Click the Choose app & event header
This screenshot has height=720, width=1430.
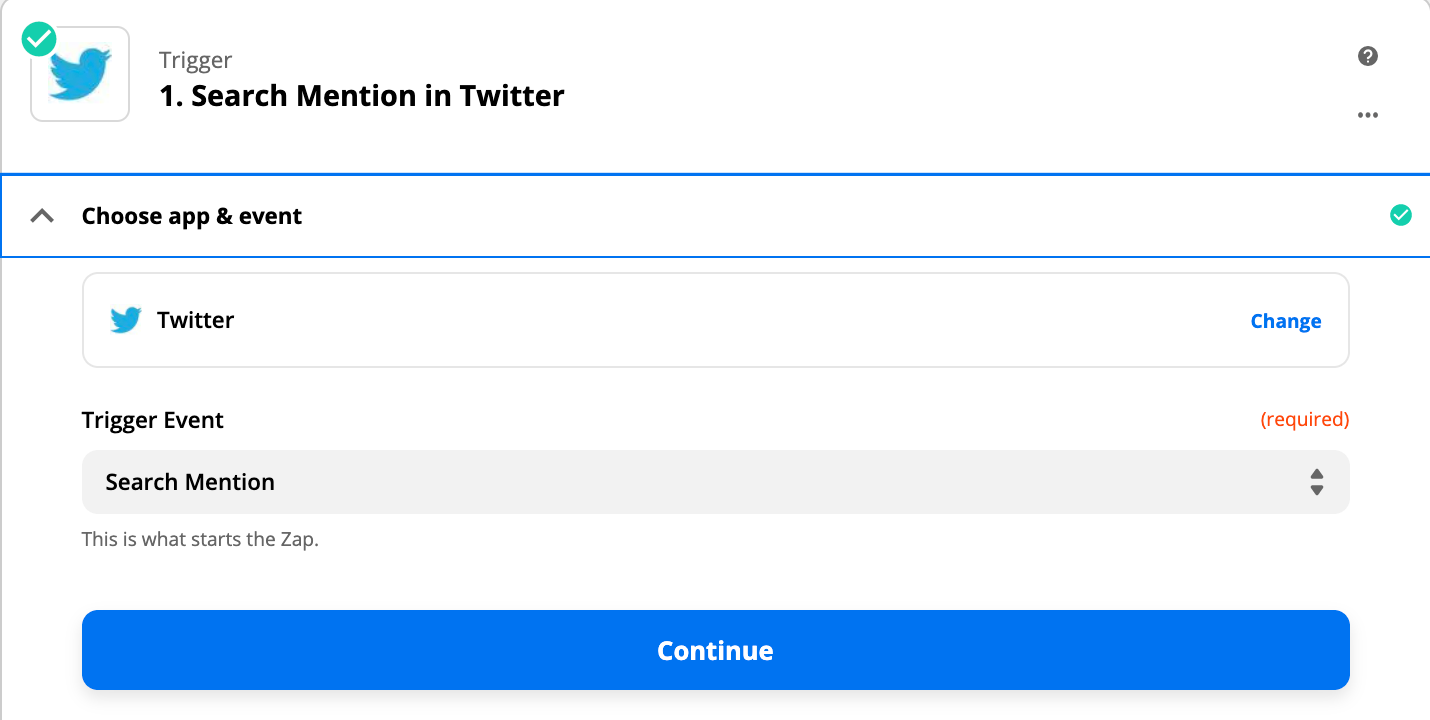192,216
